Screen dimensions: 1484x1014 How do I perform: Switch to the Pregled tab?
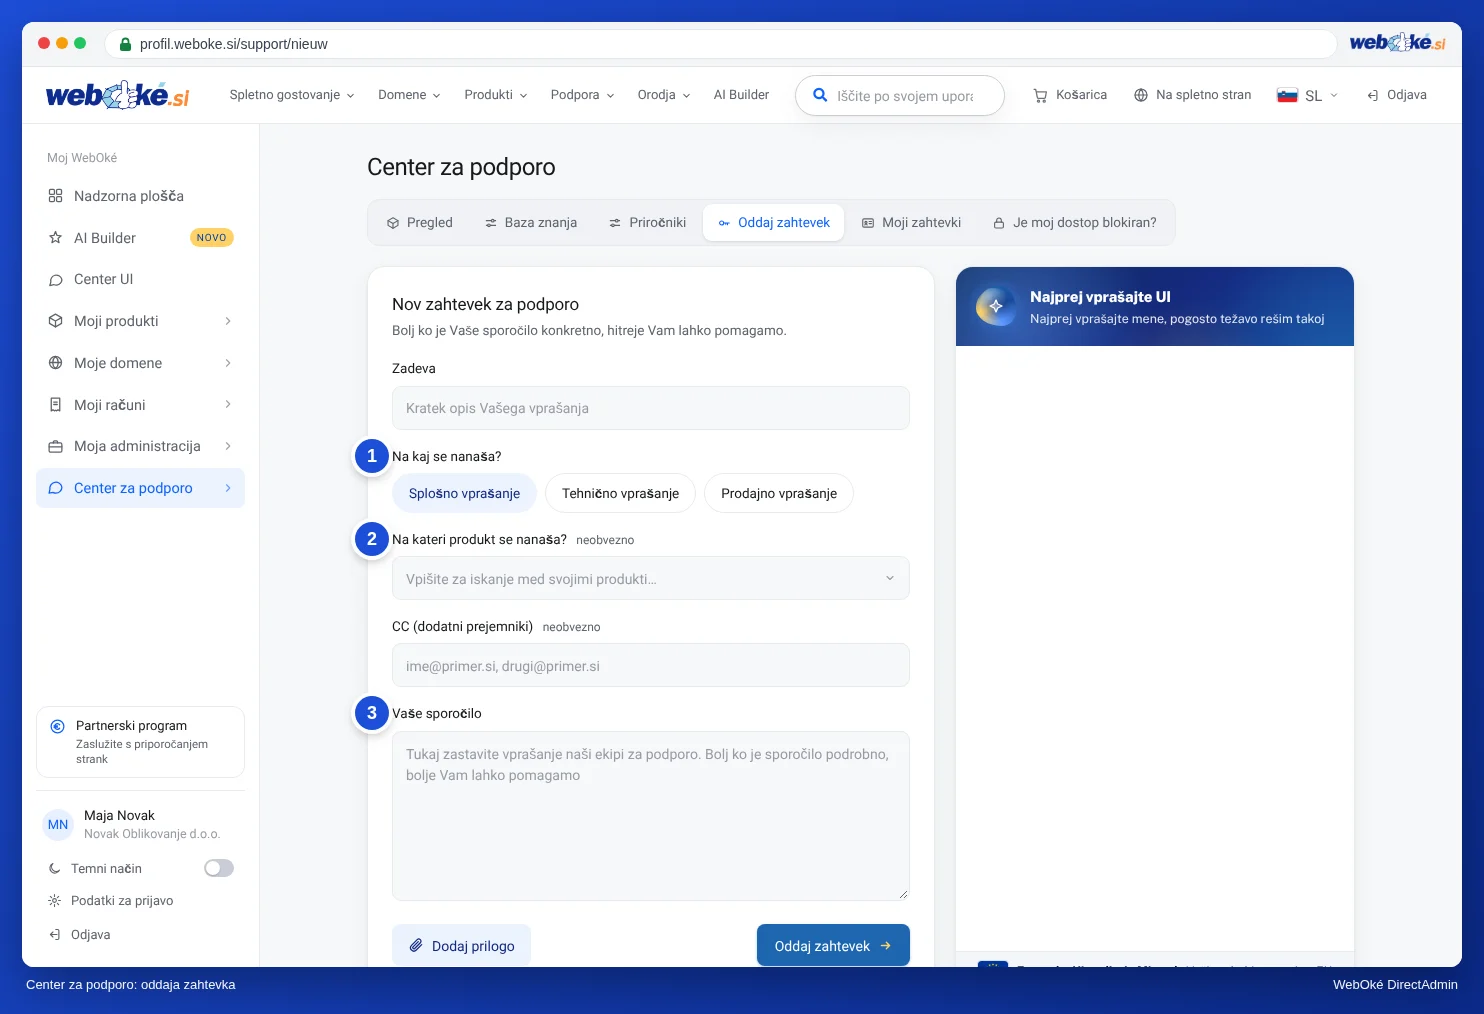420,223
